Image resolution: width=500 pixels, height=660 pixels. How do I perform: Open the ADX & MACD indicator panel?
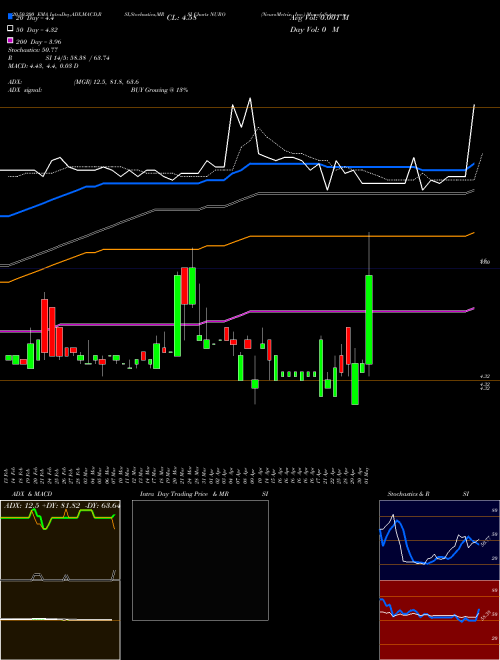click(x=60, y=580)
